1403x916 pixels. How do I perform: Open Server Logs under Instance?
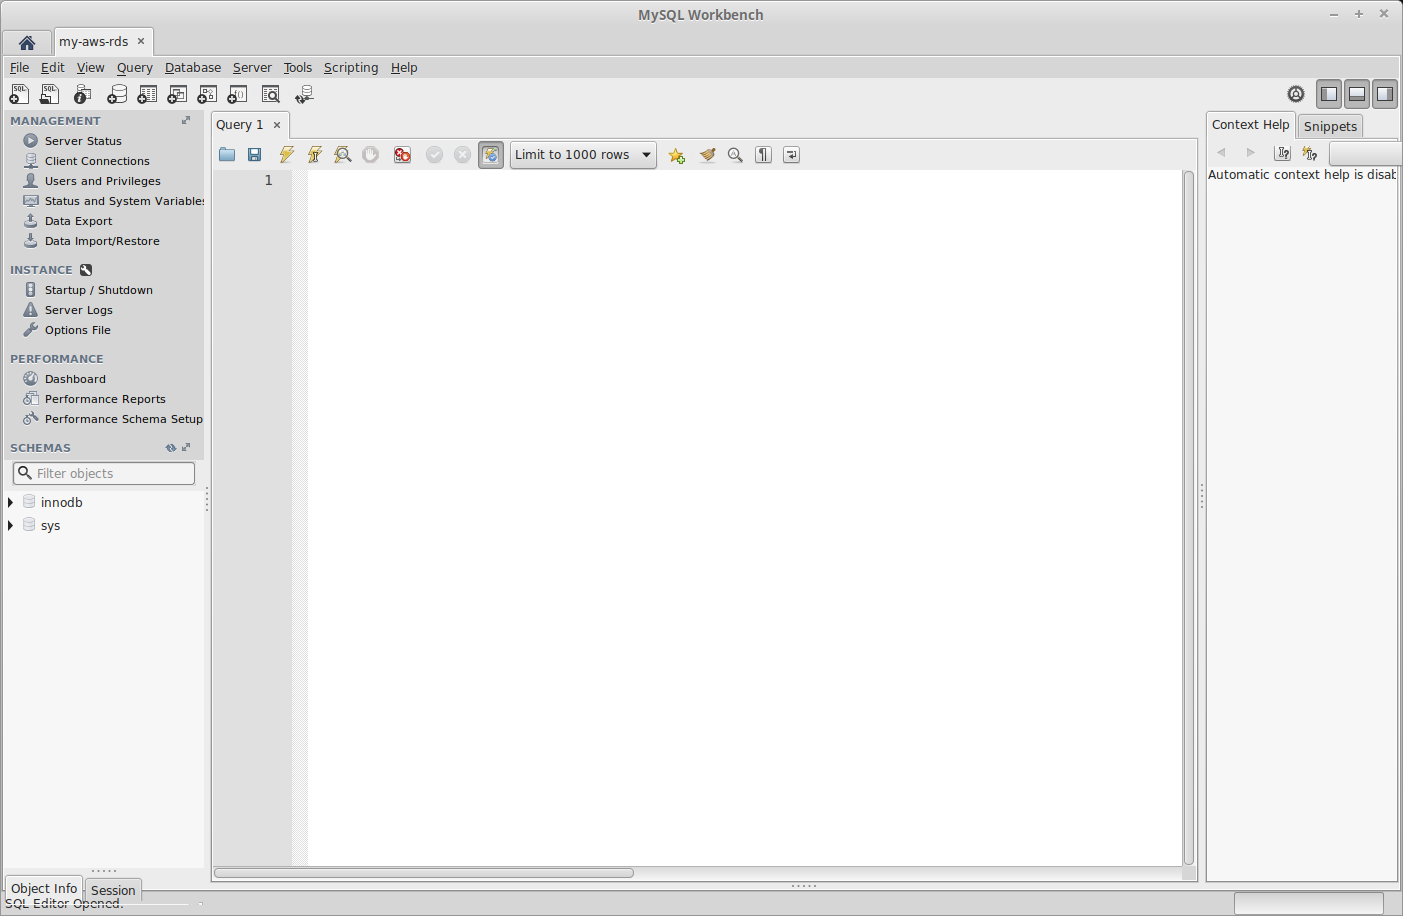78,310
